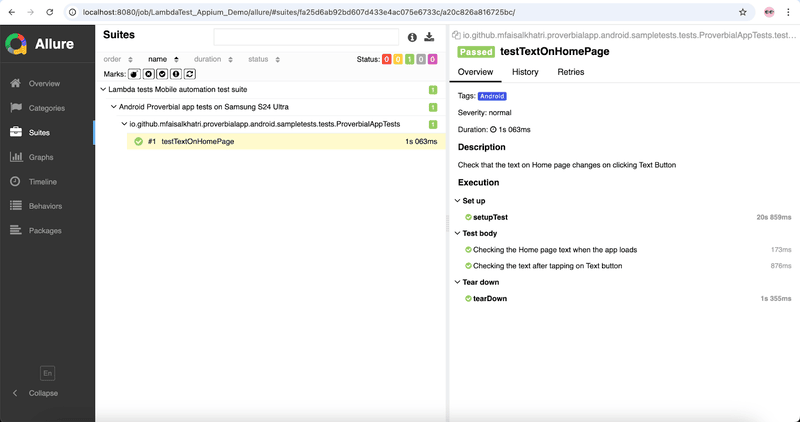Toggle the retries mark filter

[190, 74]
